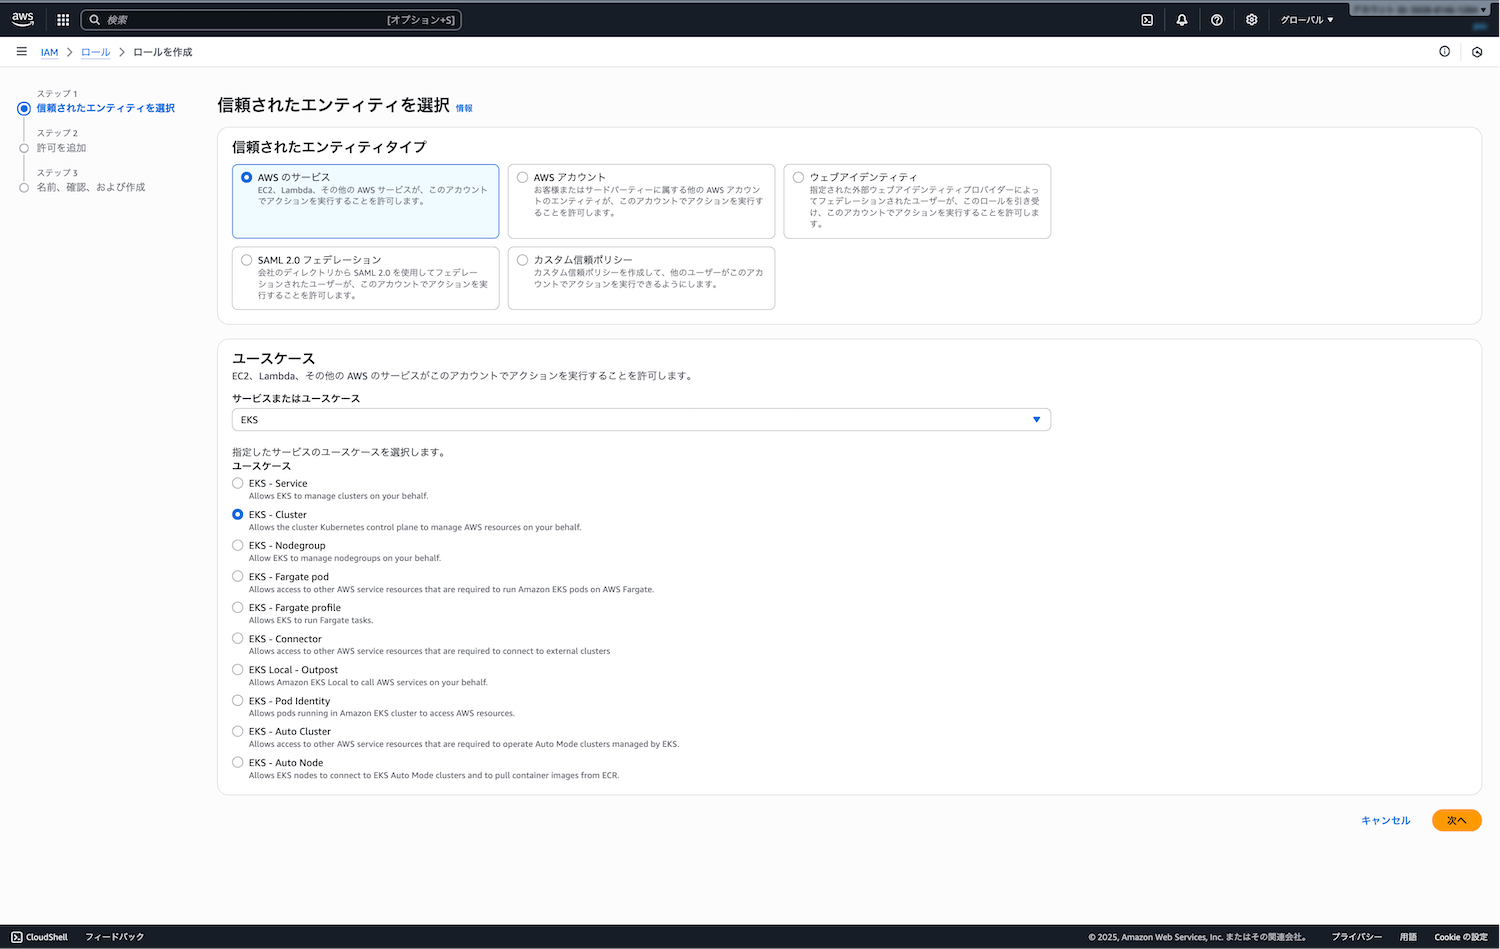Pick the EKS - Pod Identity use case
This screenshot has height=949, width=1500.
[238, 700]
